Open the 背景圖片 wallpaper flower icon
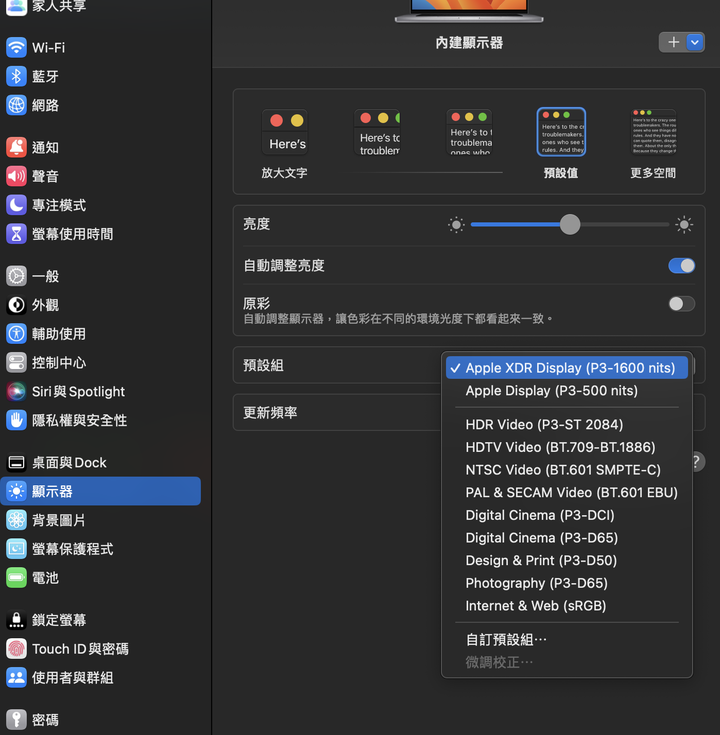Viewport: 720px width, 735px height. [x=16, y=520]
